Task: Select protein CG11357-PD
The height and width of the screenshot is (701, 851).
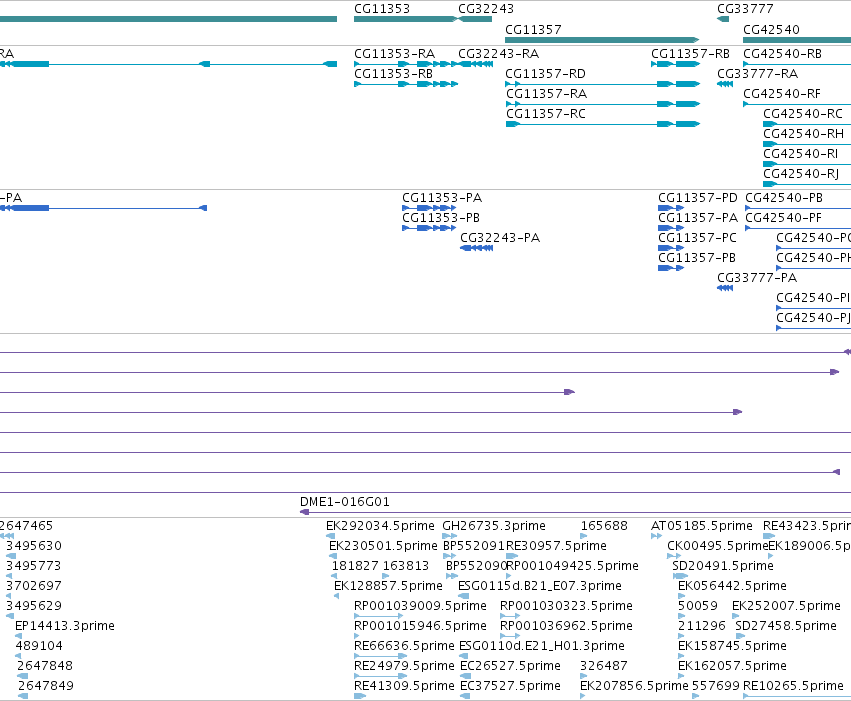Action: point(671,208)
